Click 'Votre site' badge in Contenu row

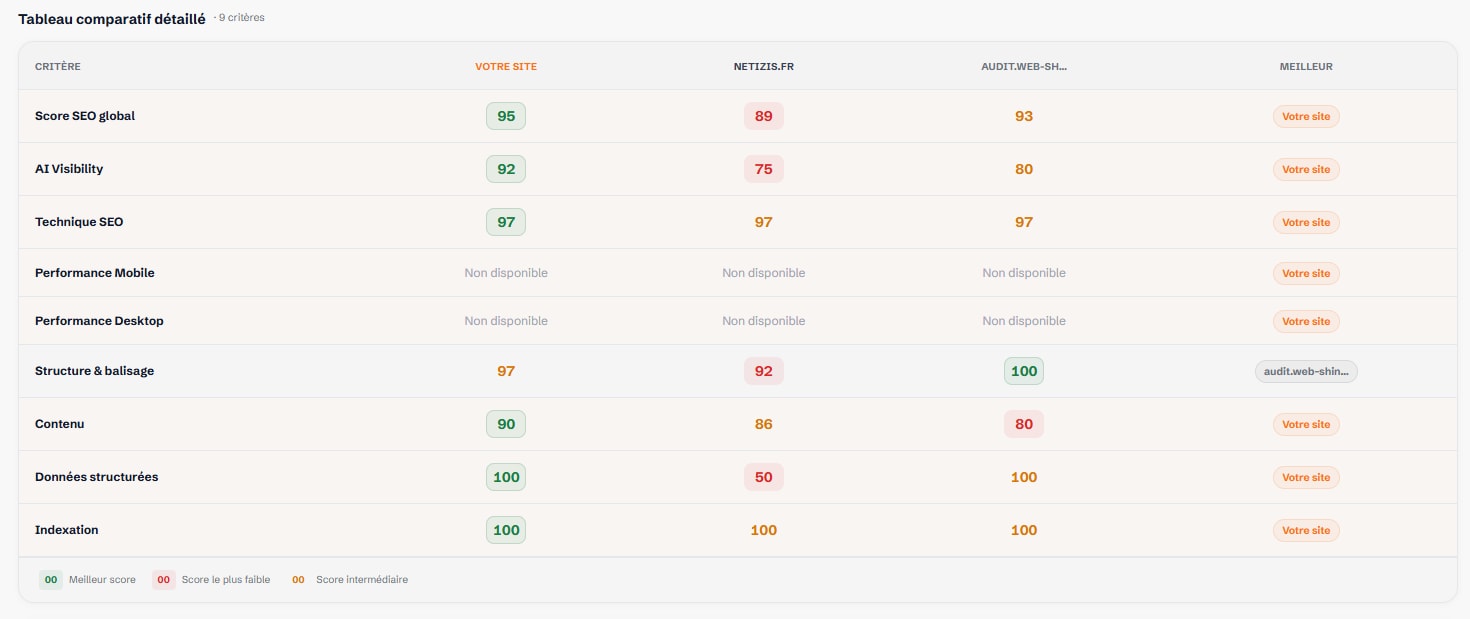click(1306, 424)
